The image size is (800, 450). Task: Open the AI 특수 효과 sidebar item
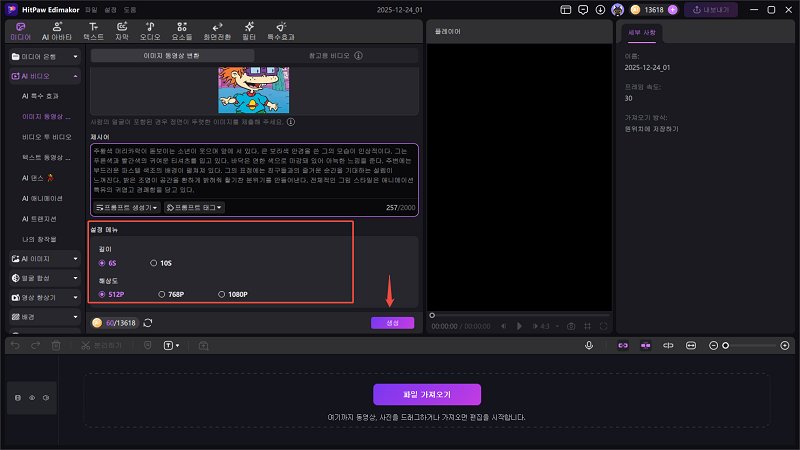click(40, 96)
